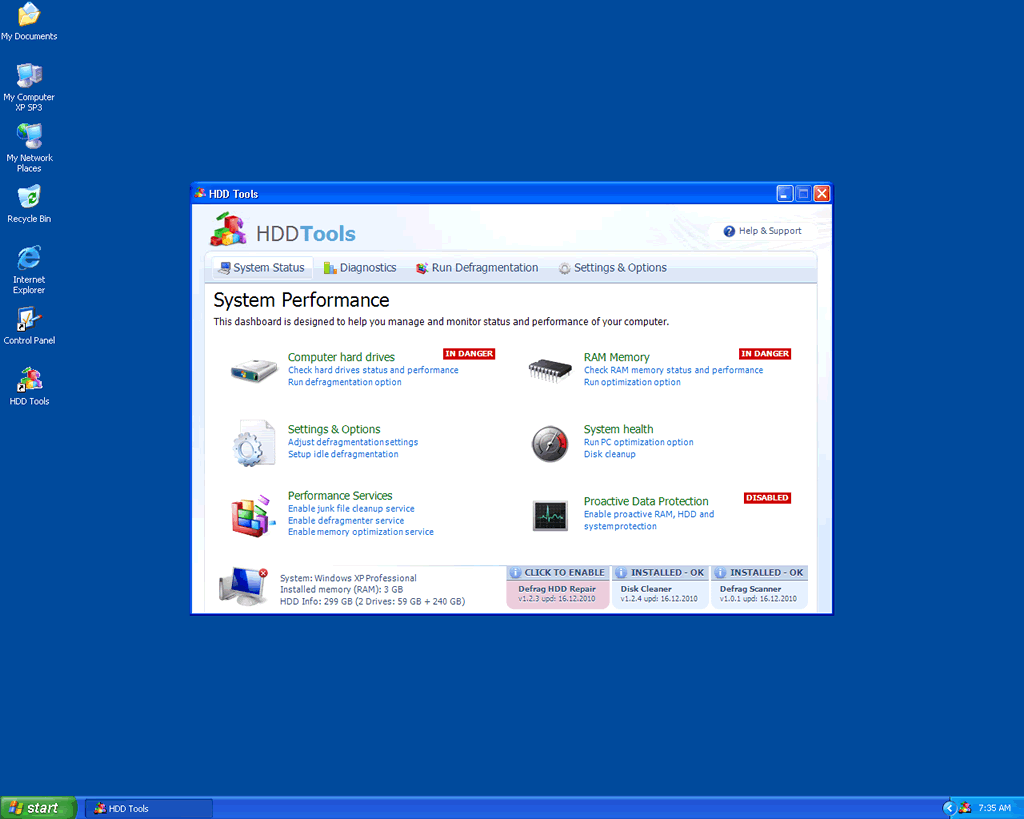Screen dimensions: 1024x819
Task: Click the RAM memory chip icon
Action: click(x=550, y=370)
